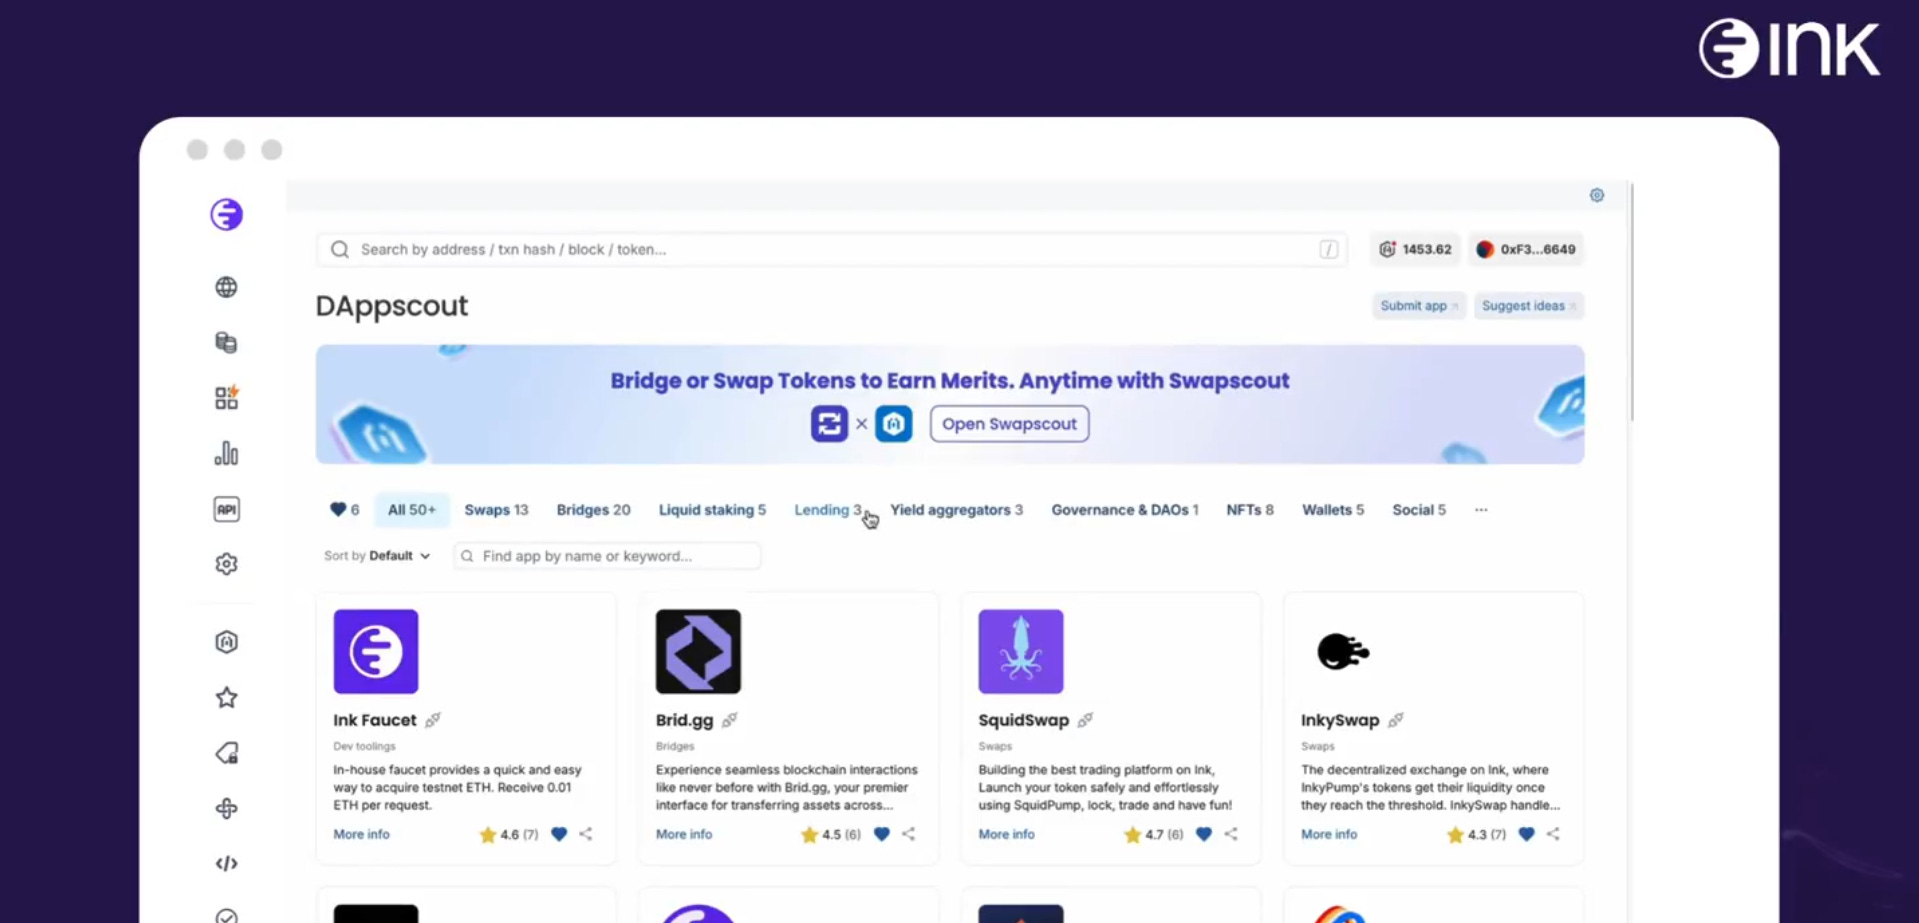The image size is (1919, 923).
Task: Click share icon on Brid.gg card
Action: coord(908,834)
